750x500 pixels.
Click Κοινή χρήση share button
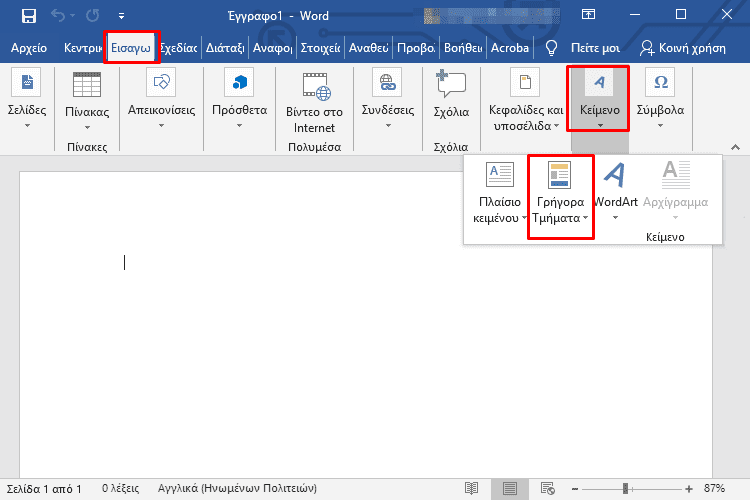684,47
